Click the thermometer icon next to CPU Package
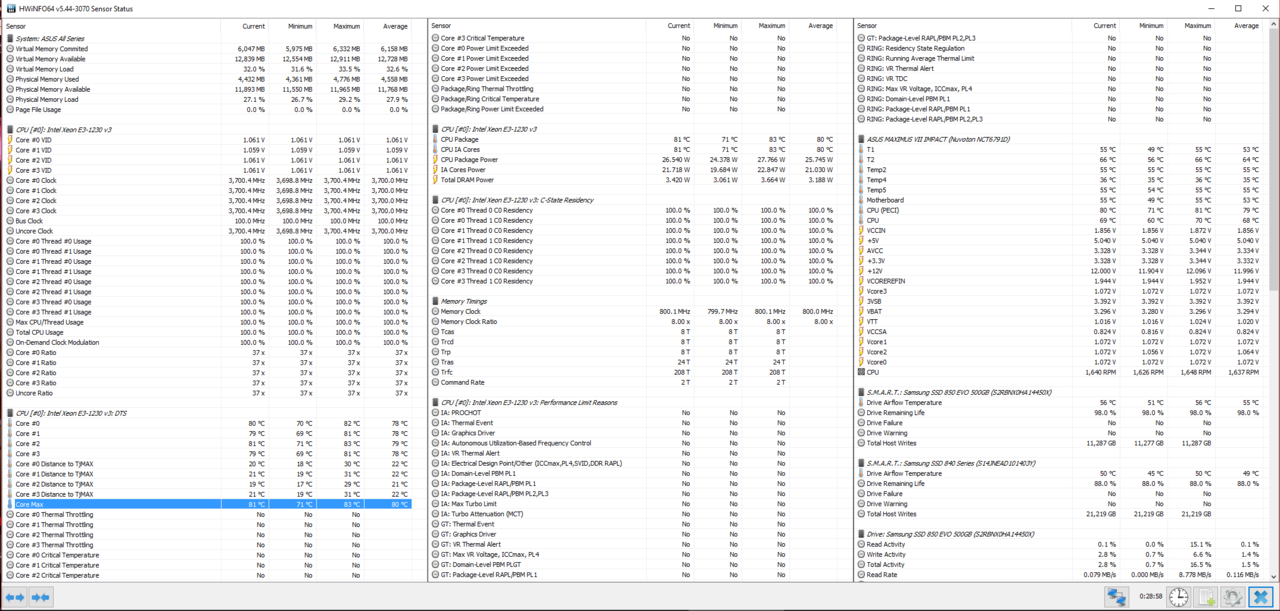Viewport: 1280px width, 611px height. click(x=436, y=139)
